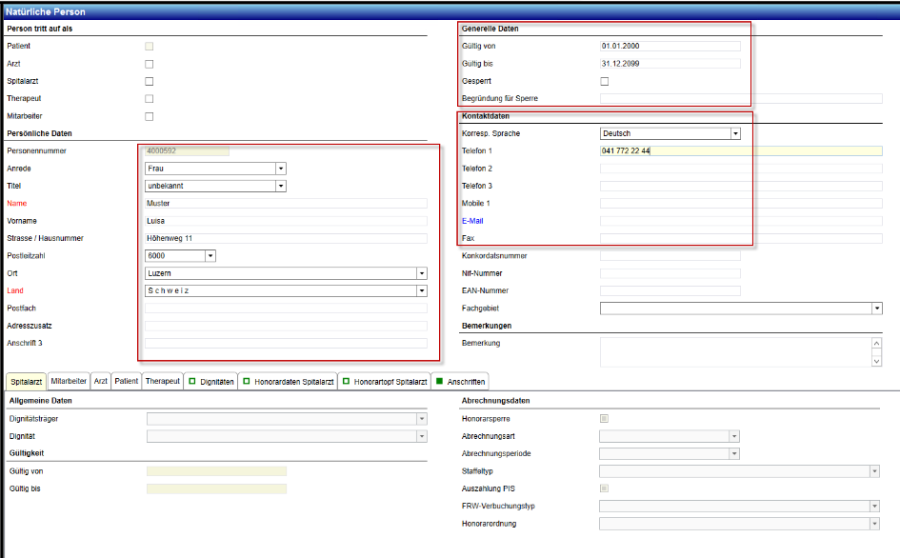Expand the Korresp. Sprache dropdown

[x=735, y=133]
